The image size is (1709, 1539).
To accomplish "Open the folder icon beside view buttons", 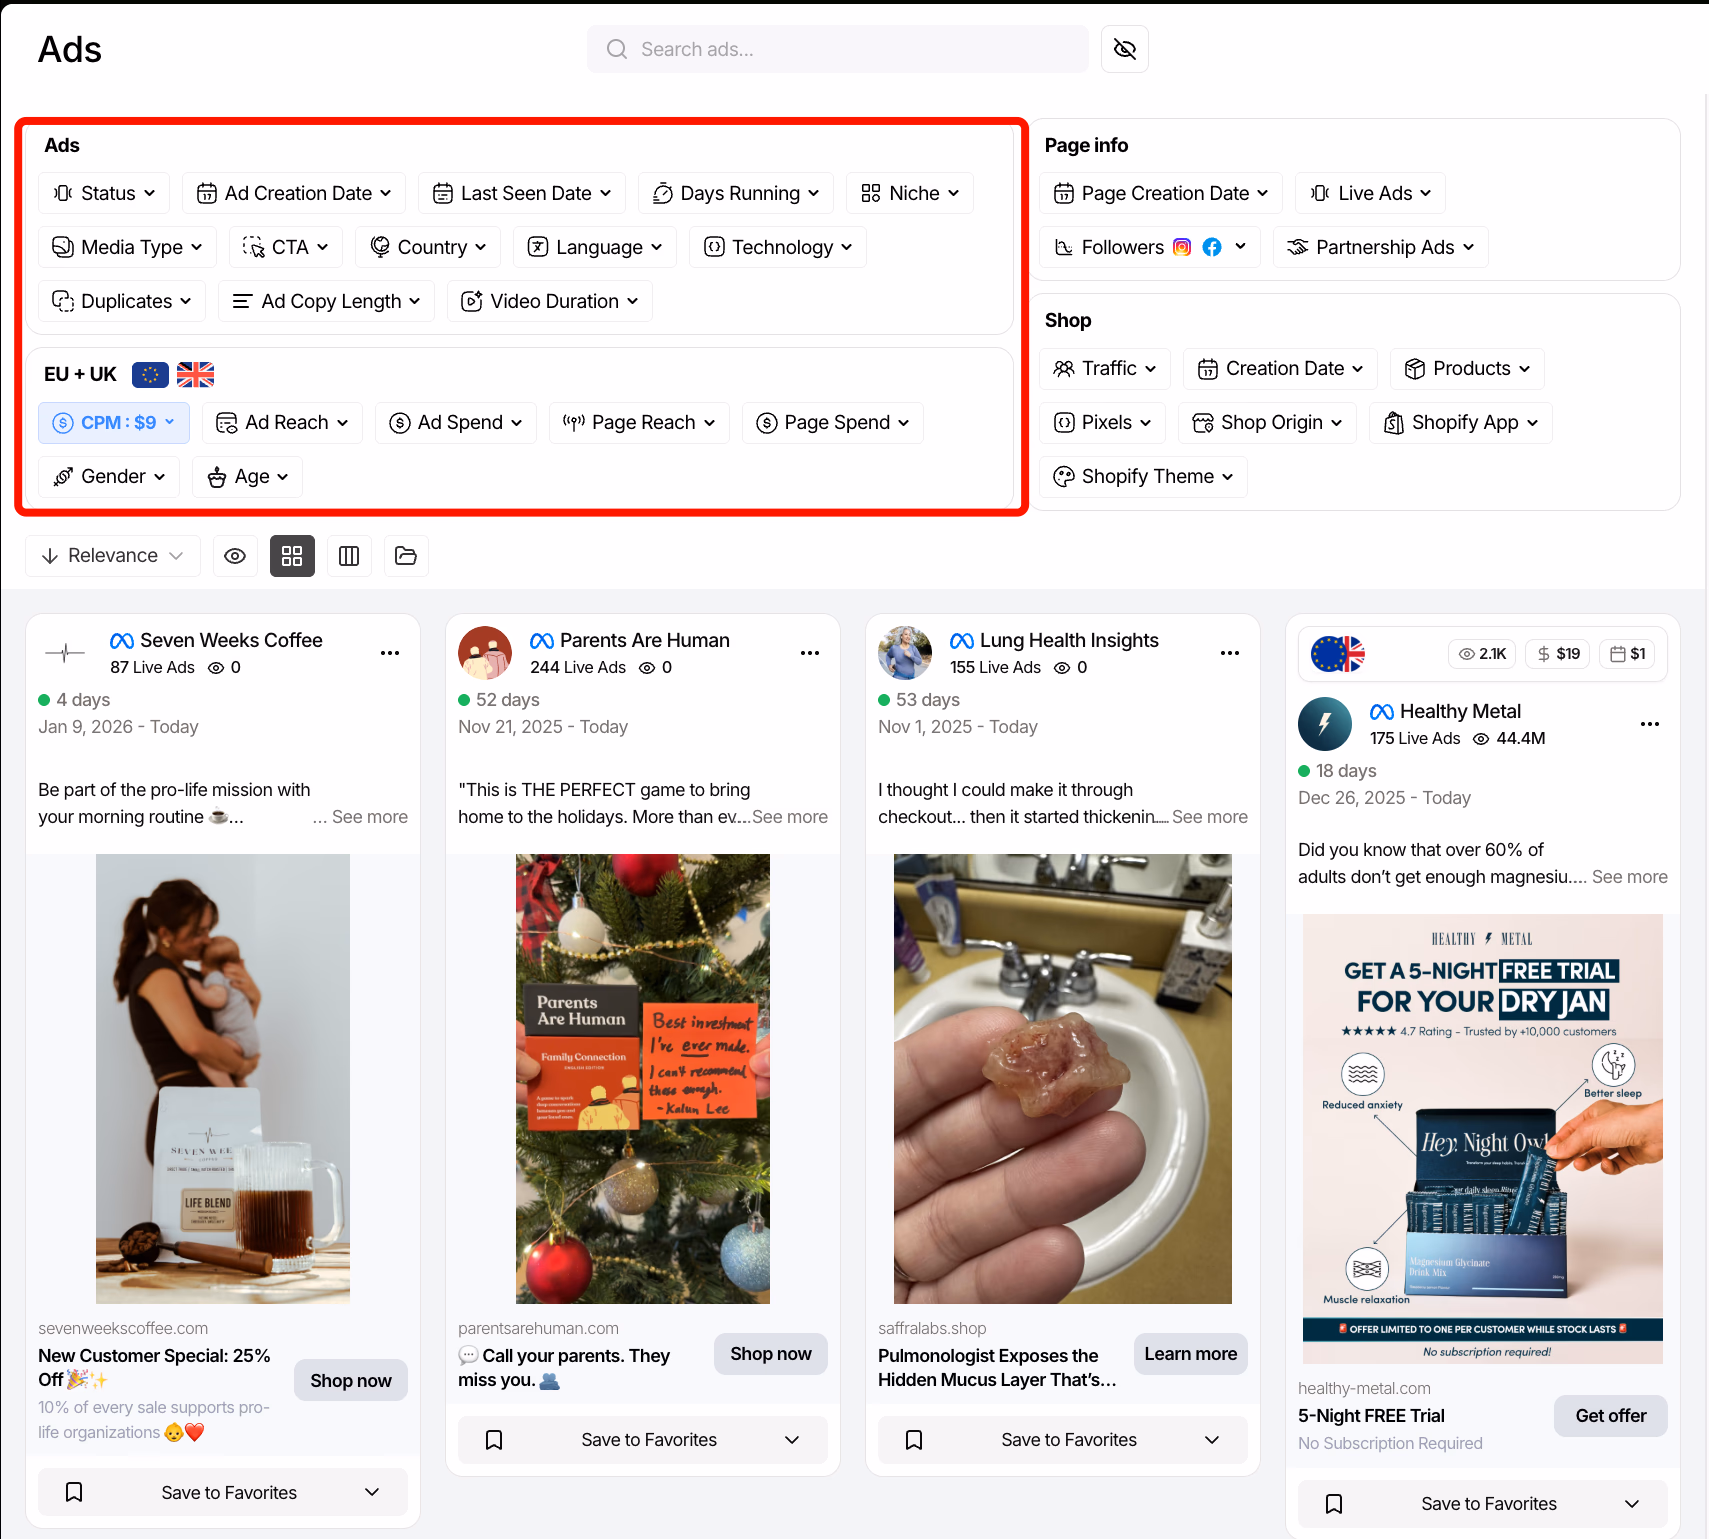I will 406,556.
